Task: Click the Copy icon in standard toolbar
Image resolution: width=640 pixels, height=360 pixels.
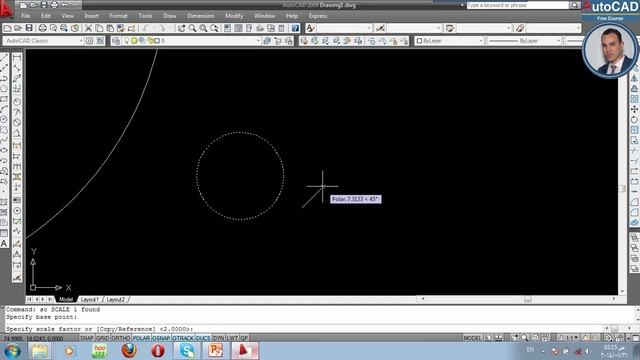Action: [99, 28]
